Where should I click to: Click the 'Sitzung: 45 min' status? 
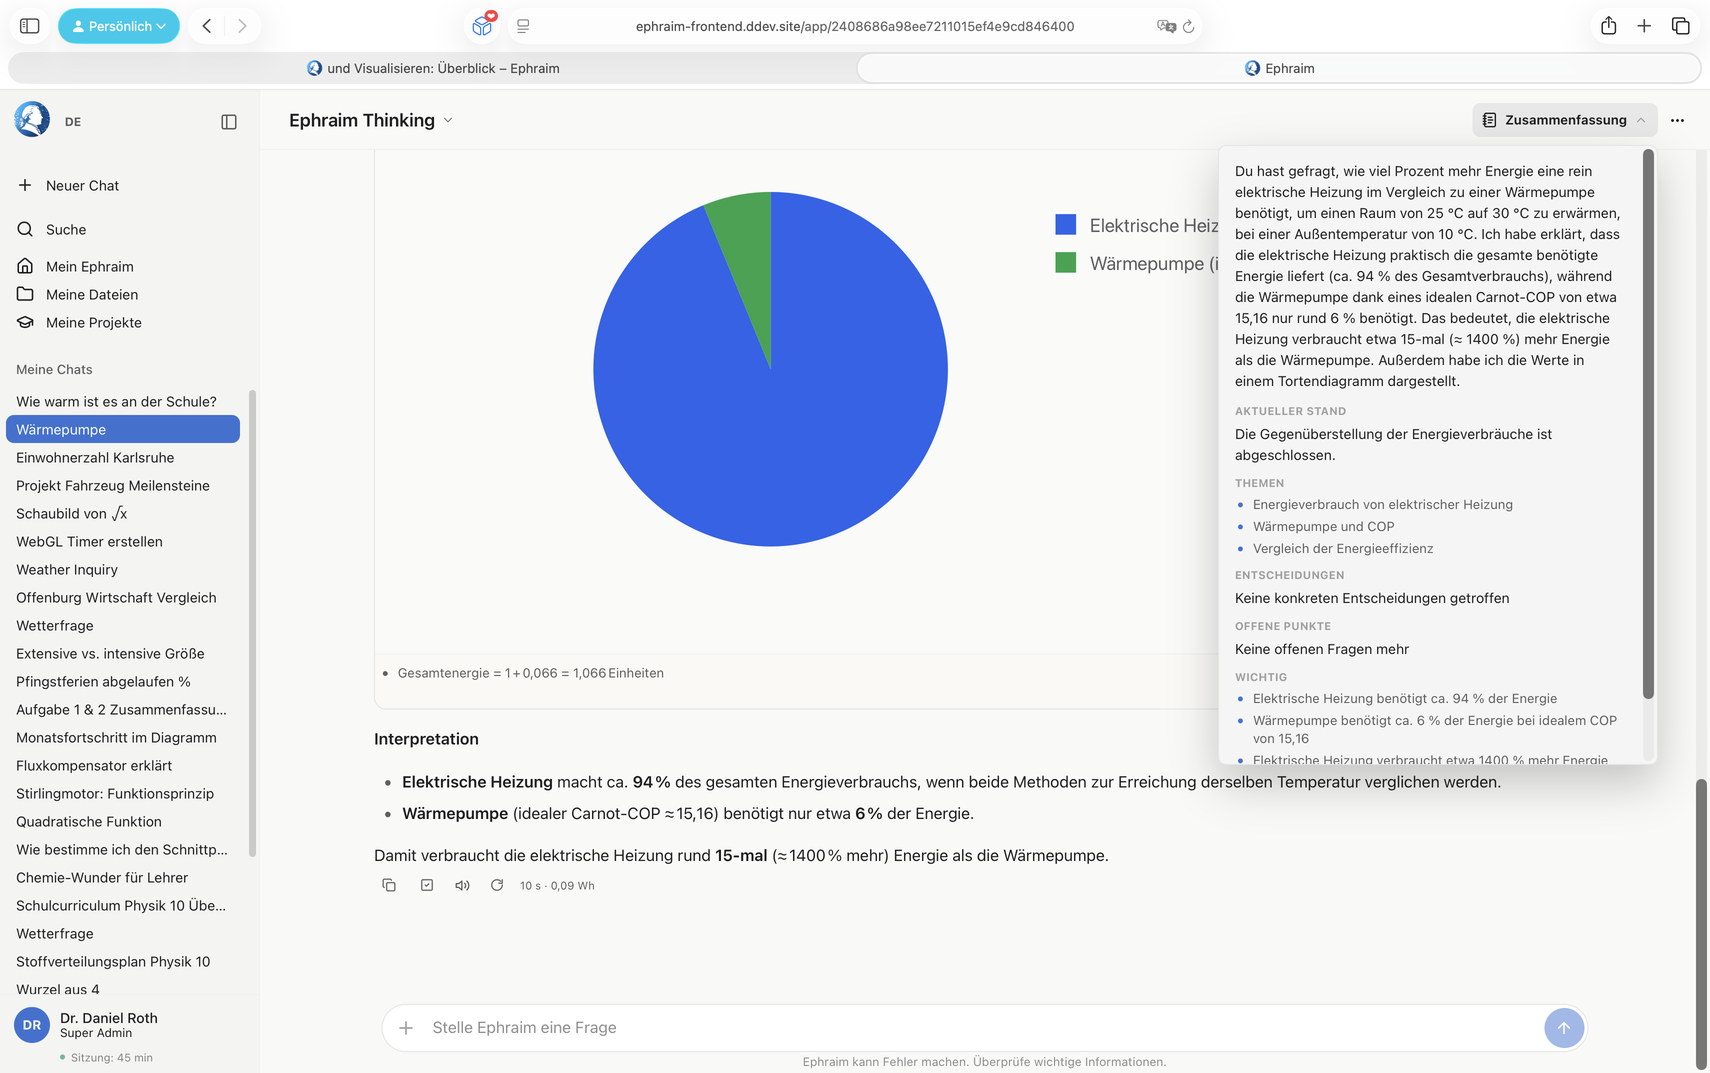tap(107, 1057)
